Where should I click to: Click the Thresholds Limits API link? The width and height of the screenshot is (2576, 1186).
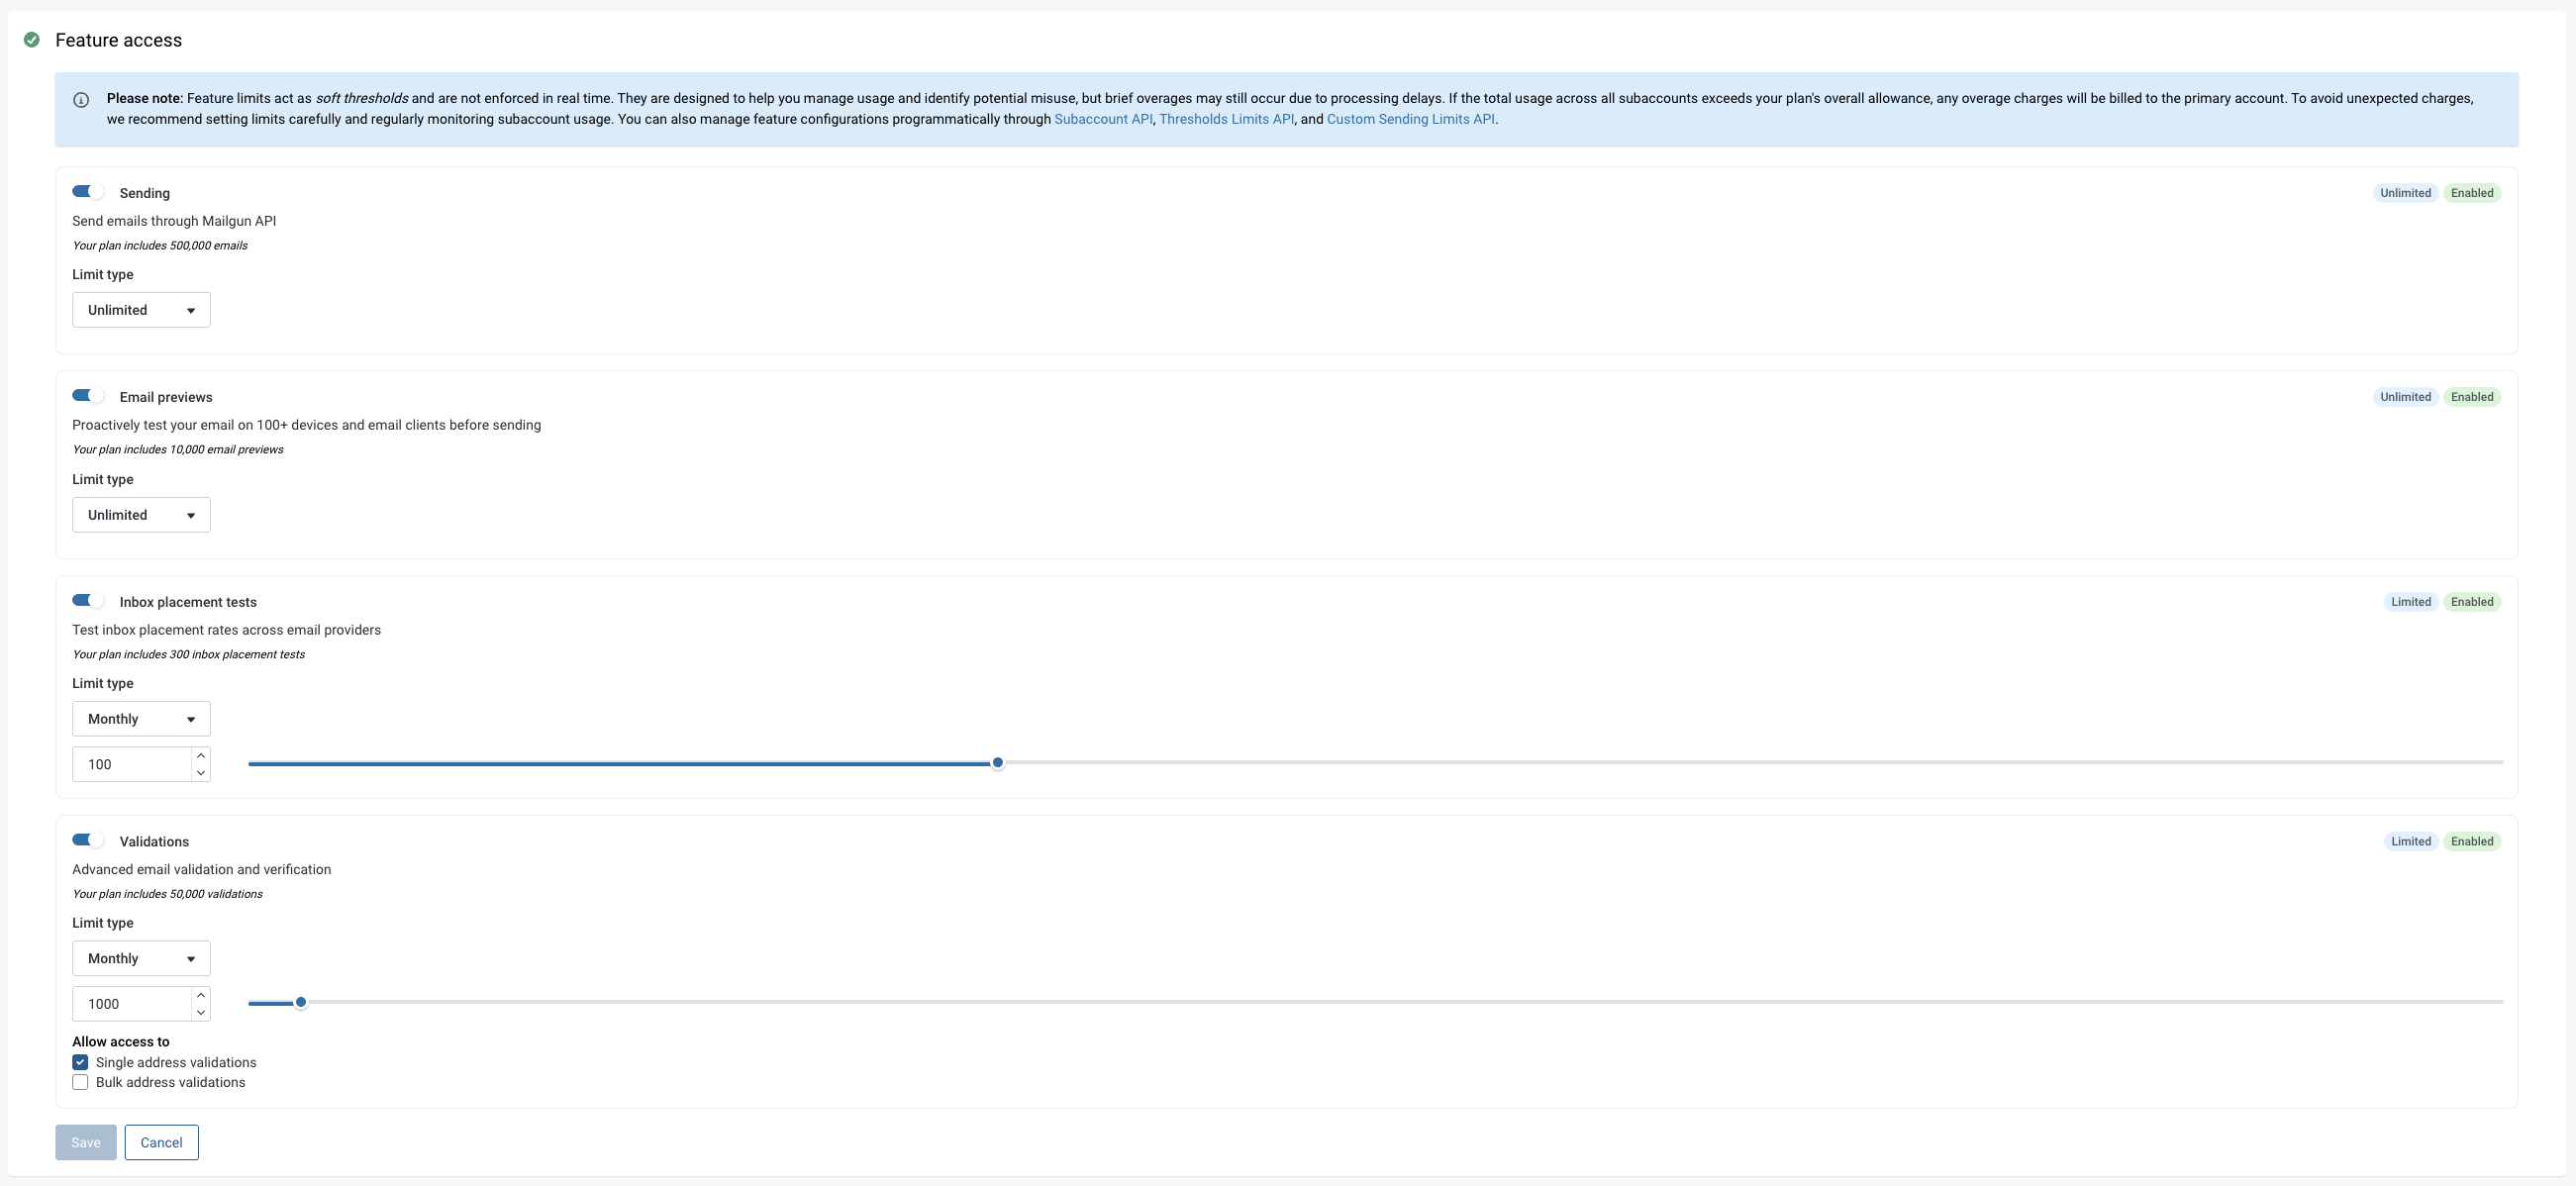[x=1227, y=119]
